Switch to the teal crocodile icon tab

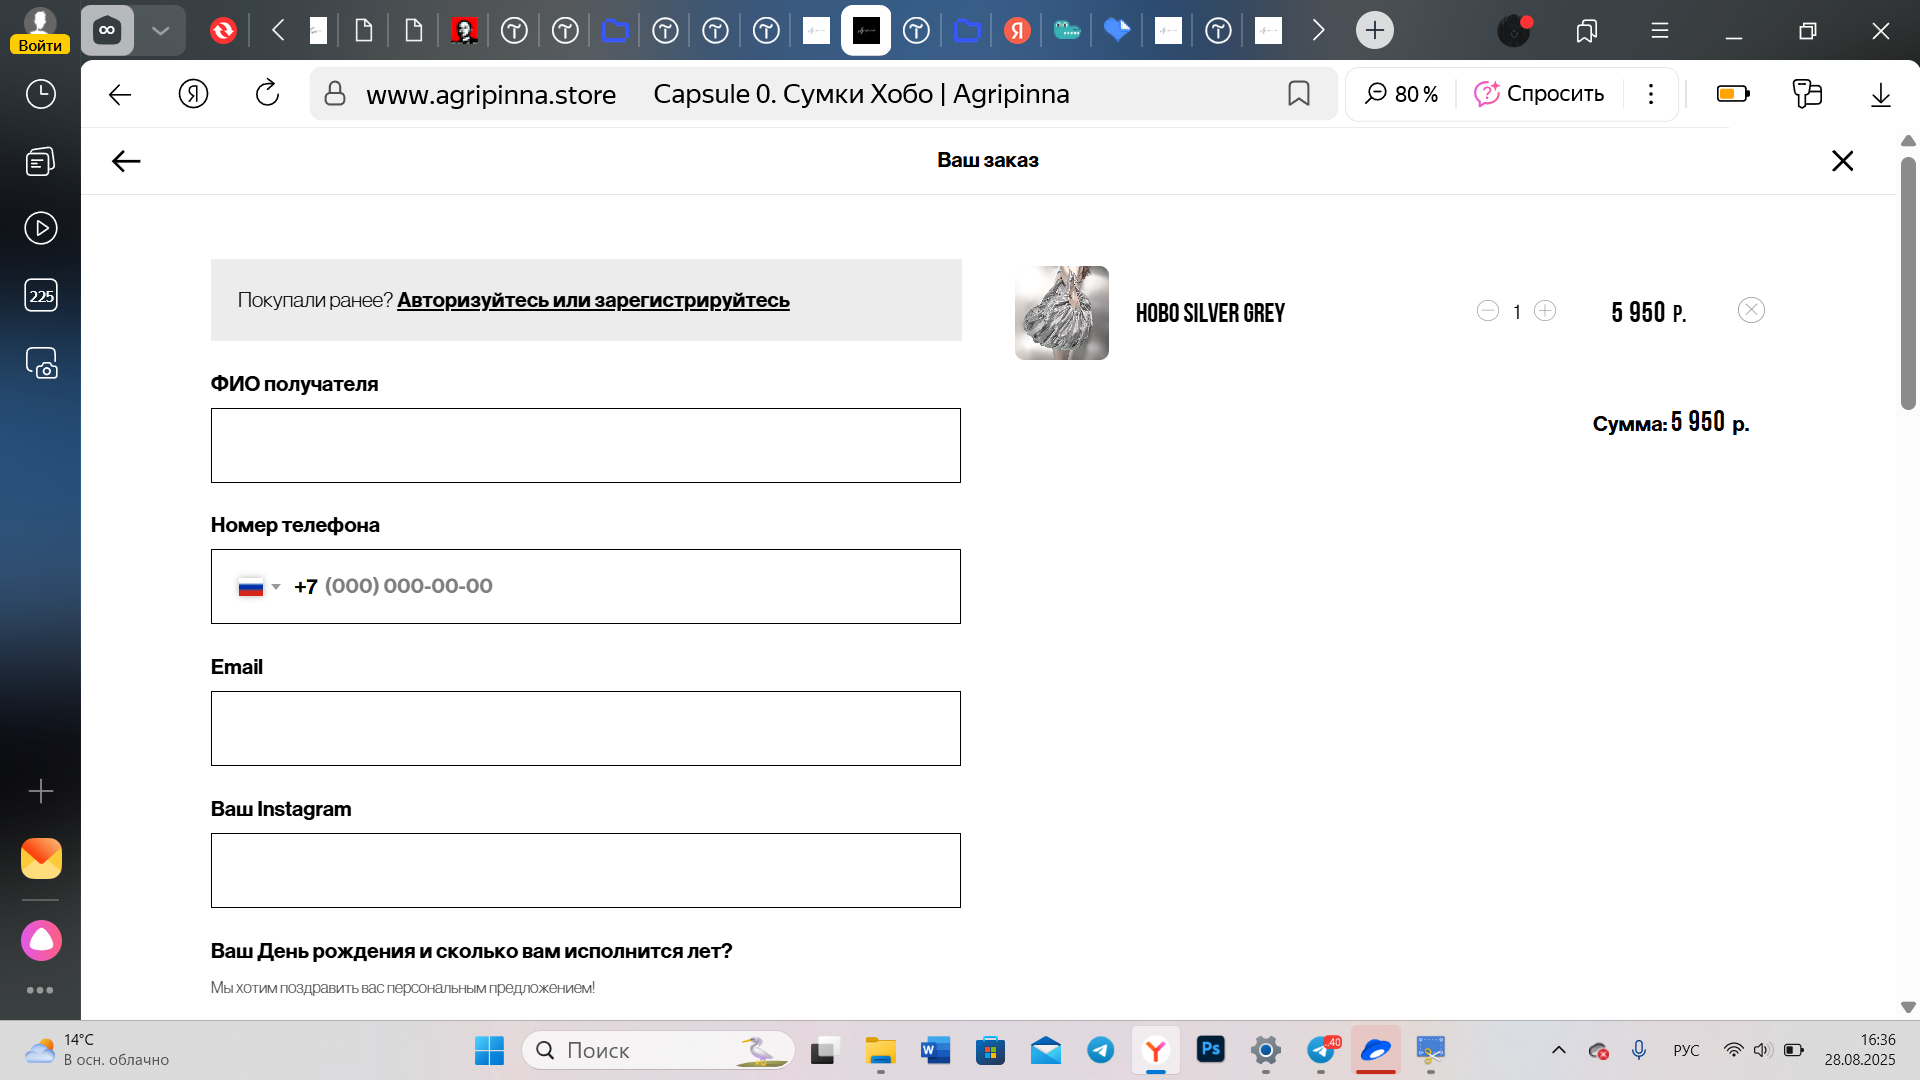1067,31
